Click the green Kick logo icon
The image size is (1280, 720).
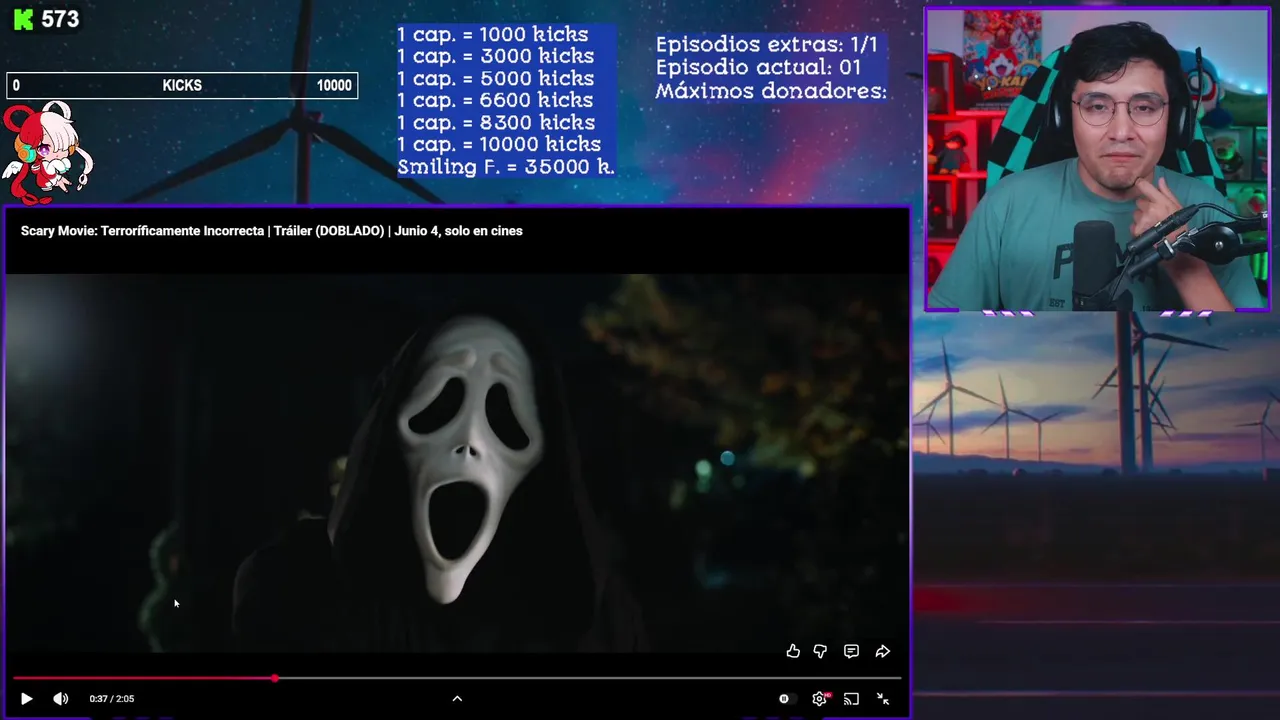pos(22,20)
